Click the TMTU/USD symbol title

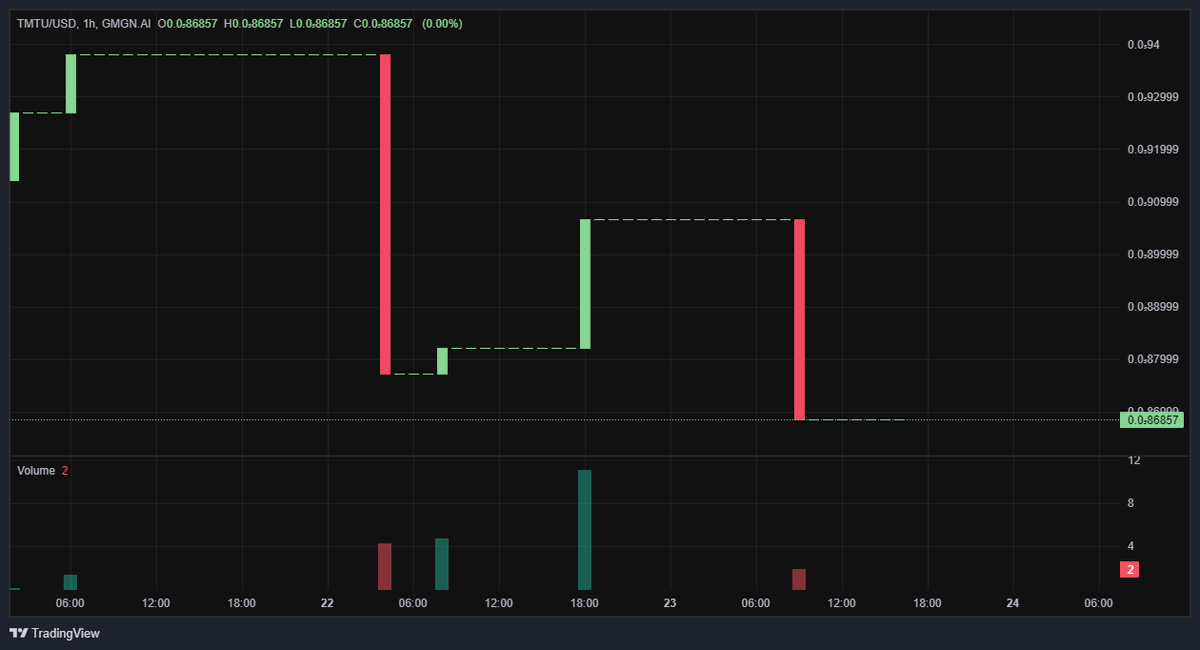click(x=48, y=22)
